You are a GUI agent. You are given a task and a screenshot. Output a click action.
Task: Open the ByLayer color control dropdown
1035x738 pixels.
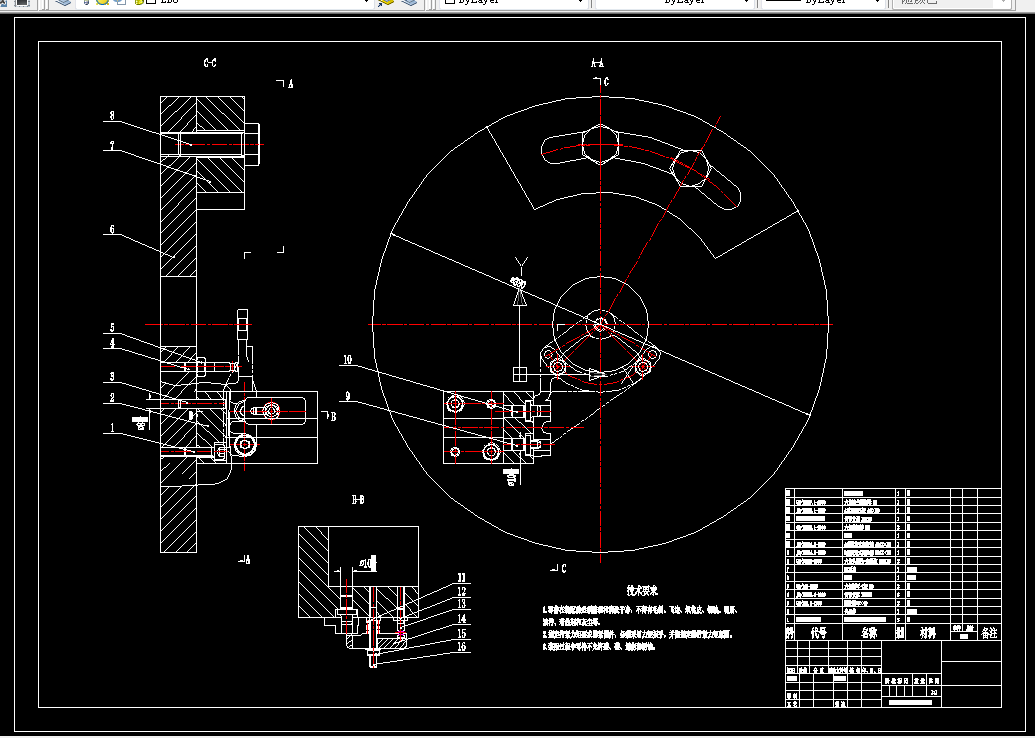point(514,2)
